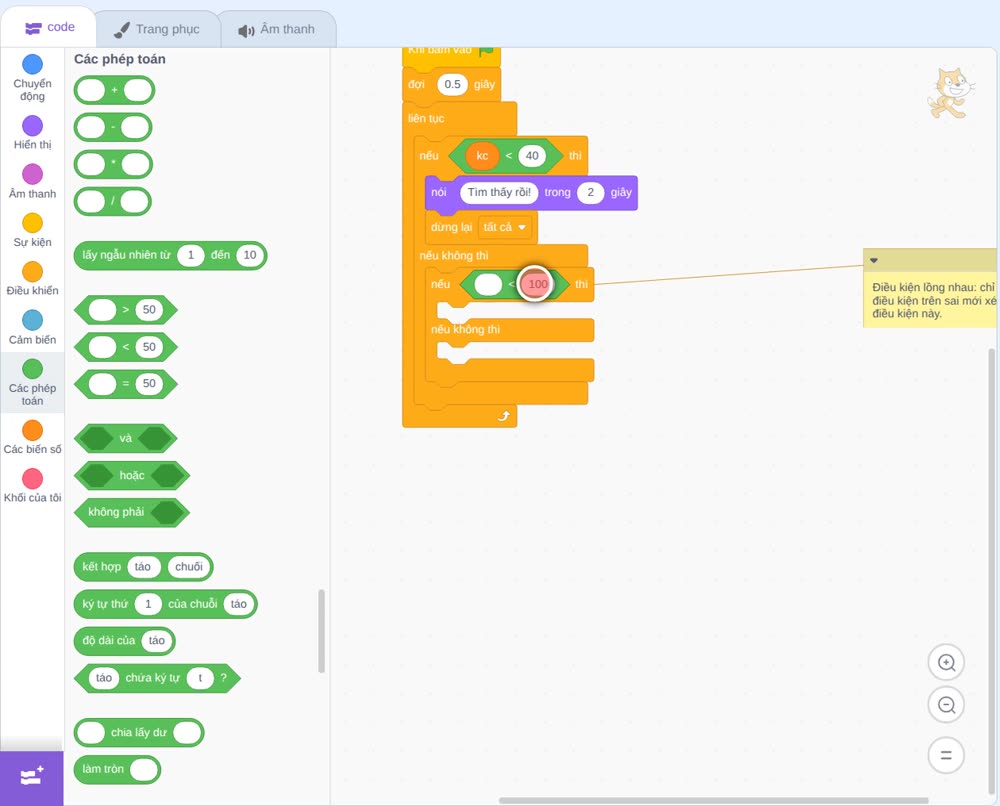Image resolution: width=1000 pixels, height=806 pixels.
Task: Reset workspace zoom to default
Action: click(x=946, y=755)
